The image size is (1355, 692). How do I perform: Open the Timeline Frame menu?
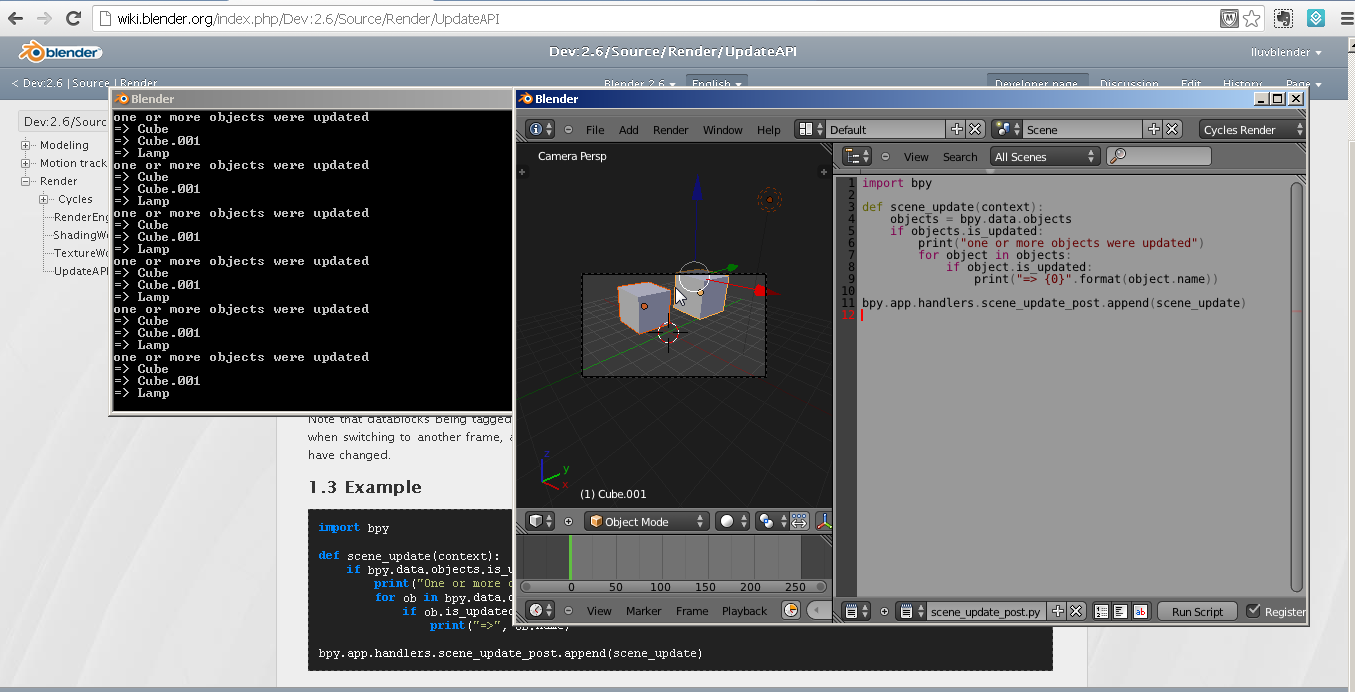691,611
